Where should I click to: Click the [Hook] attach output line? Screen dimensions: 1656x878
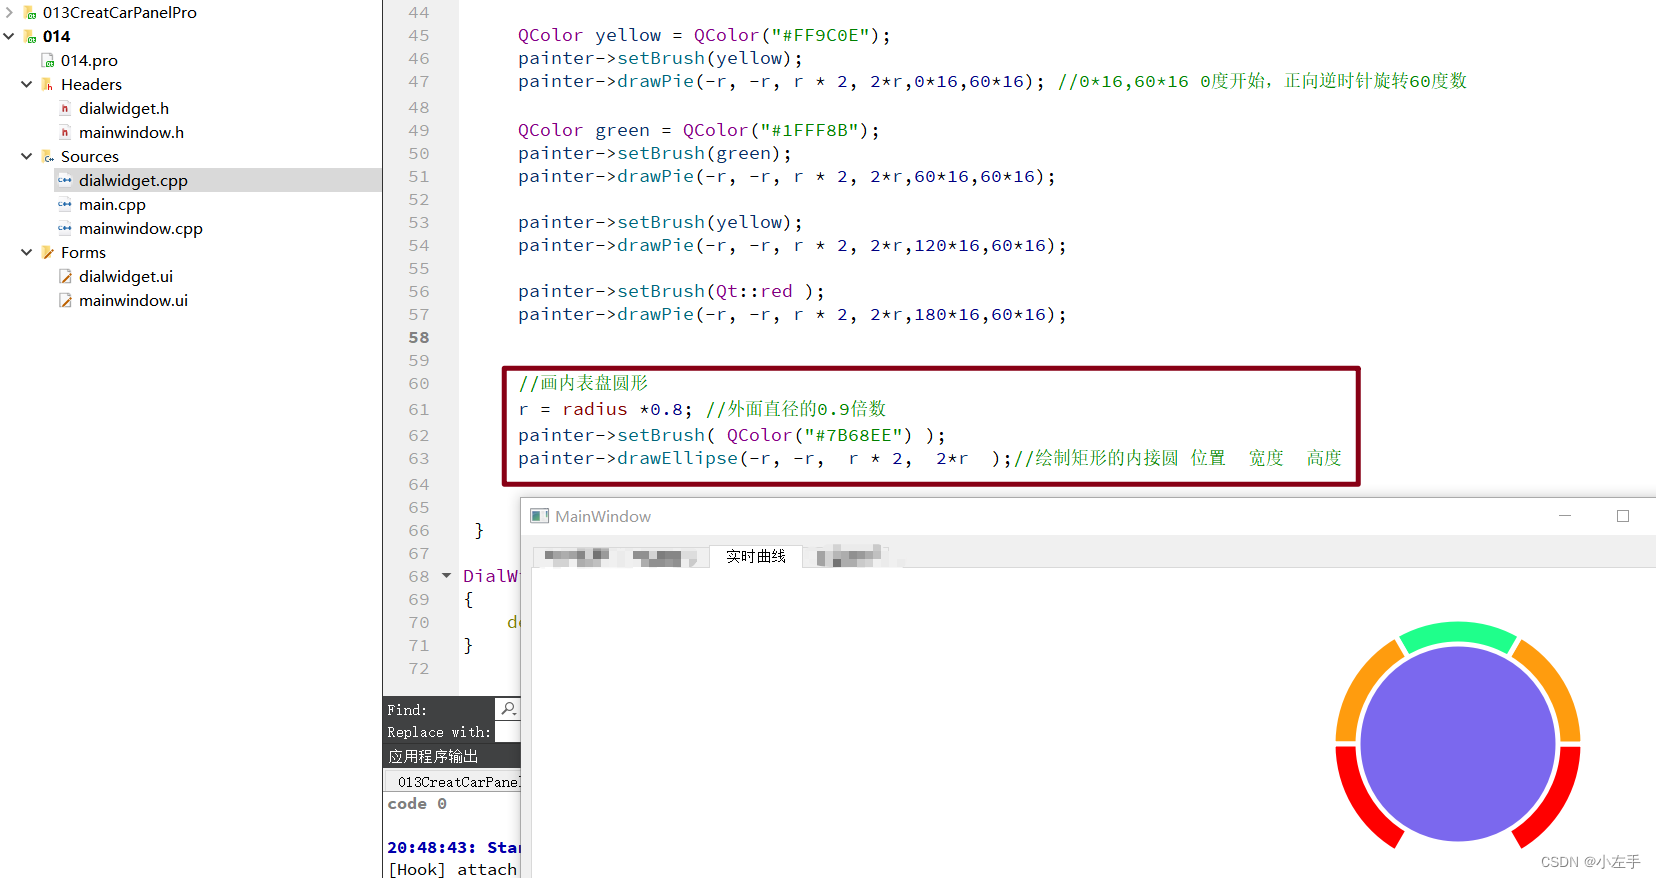[x=452, y=869]
